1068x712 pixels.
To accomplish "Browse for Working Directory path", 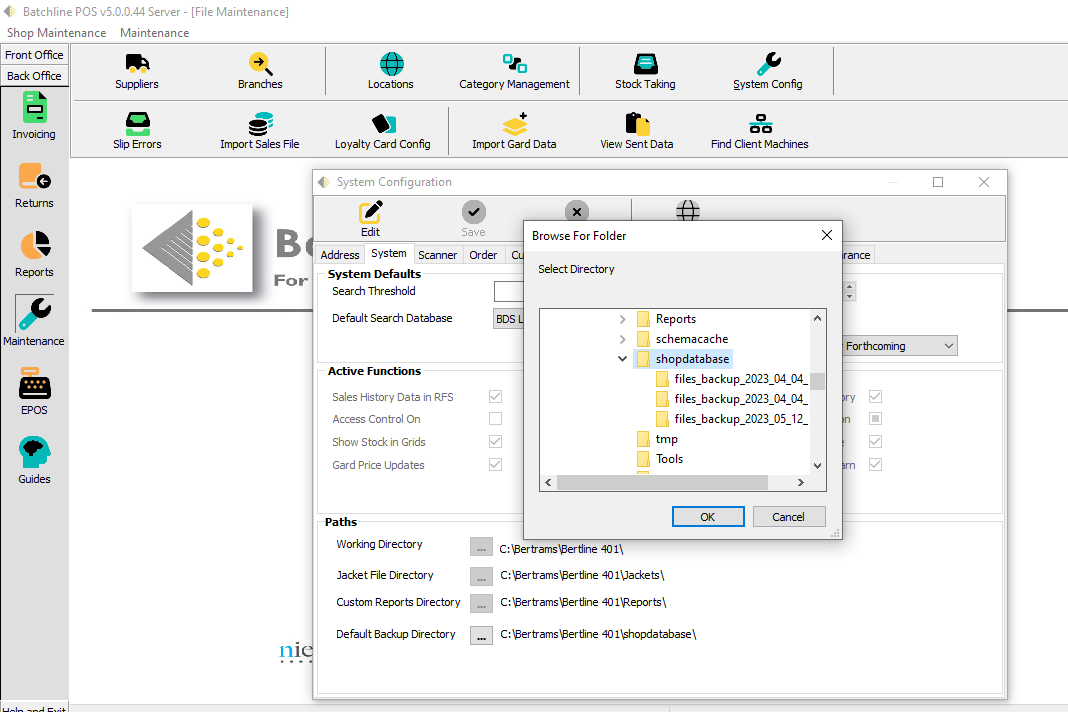I will point(481,547).
